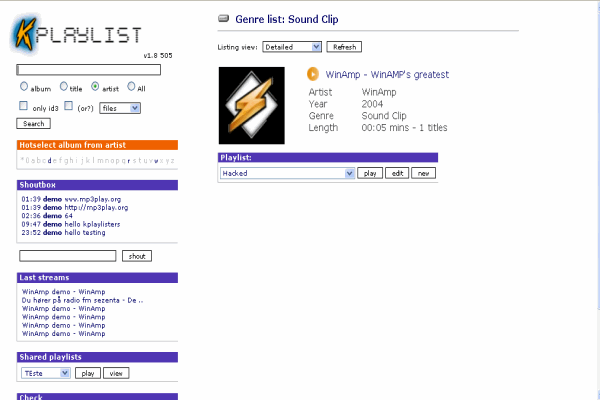Tick the (or?) checkbox
The width and height of the screenshot is (600, 400).
tap(69, 106)
